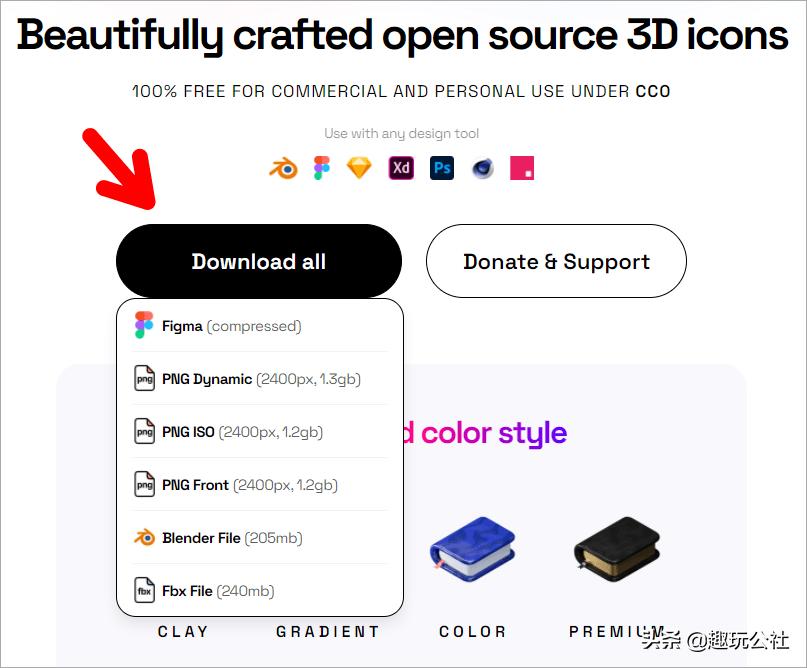807x668 pixels.
Task: Click the Blender logo in the design tool row
Action: point(283,168)
